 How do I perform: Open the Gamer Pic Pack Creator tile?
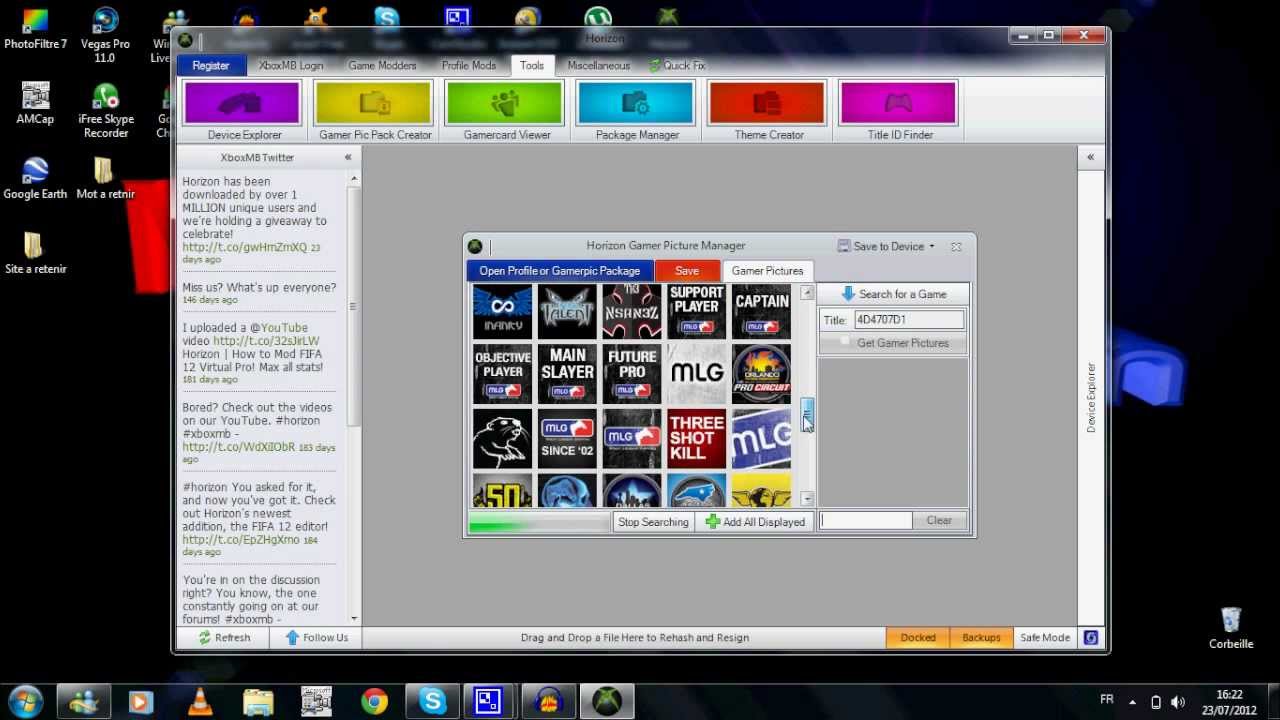(375, 111)
